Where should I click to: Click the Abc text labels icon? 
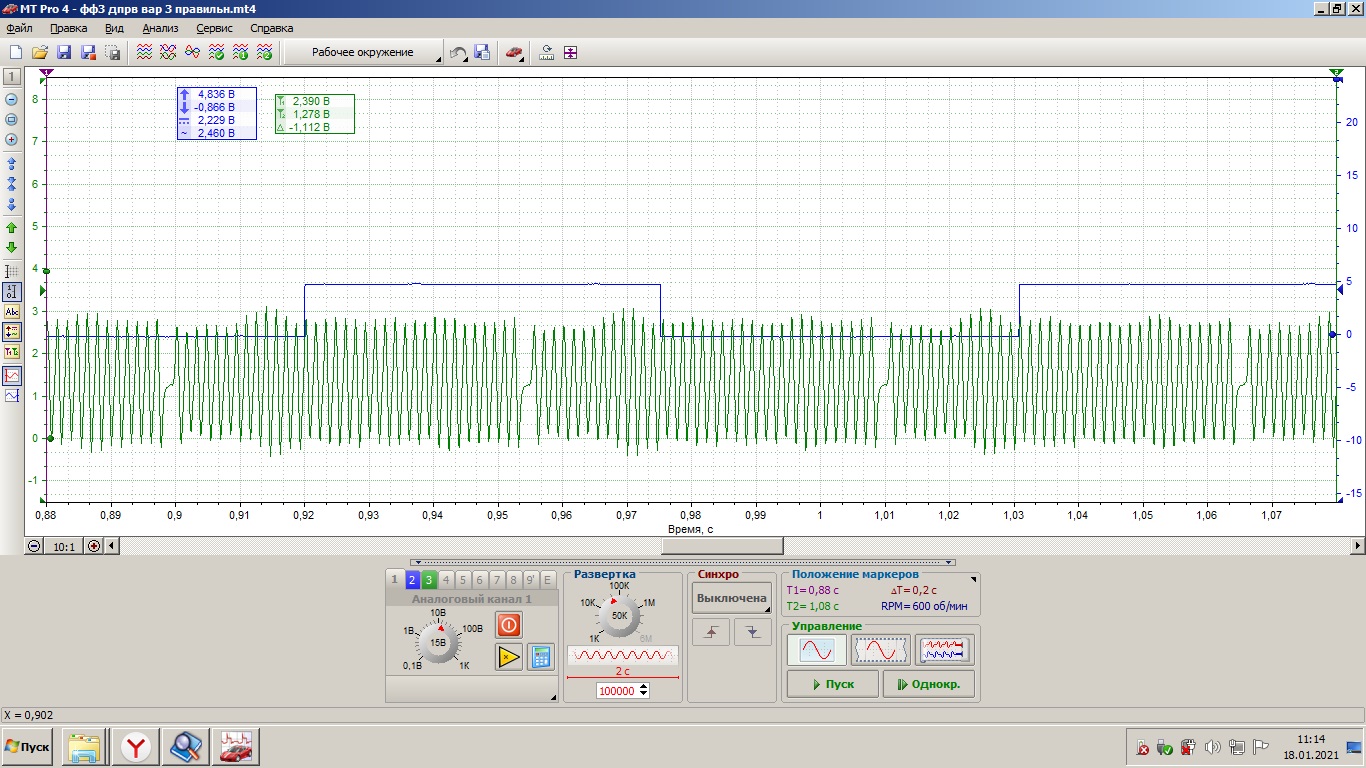[x=12, y=312]
